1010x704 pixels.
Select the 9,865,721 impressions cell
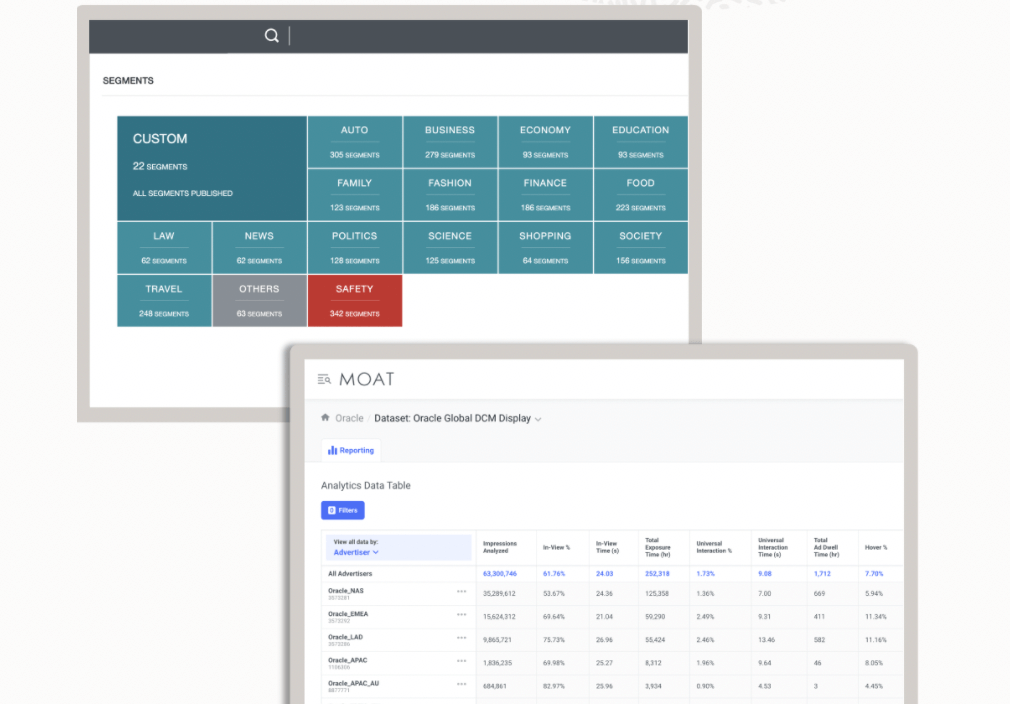click(x=497, y=640)
